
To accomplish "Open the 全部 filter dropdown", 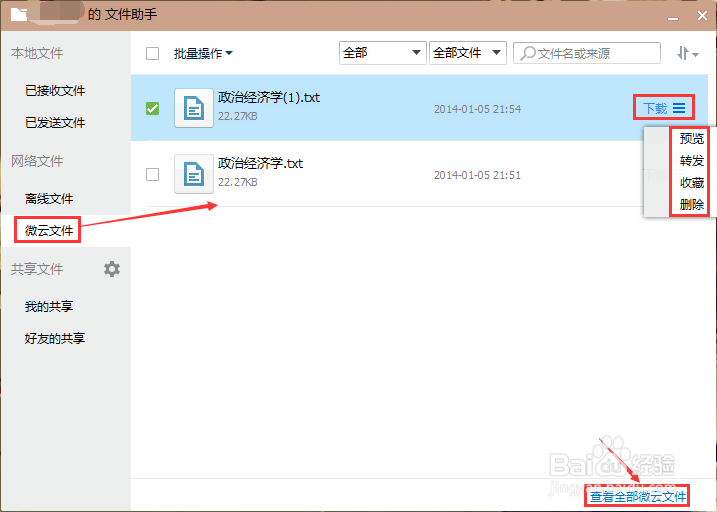I will point(383,53).
